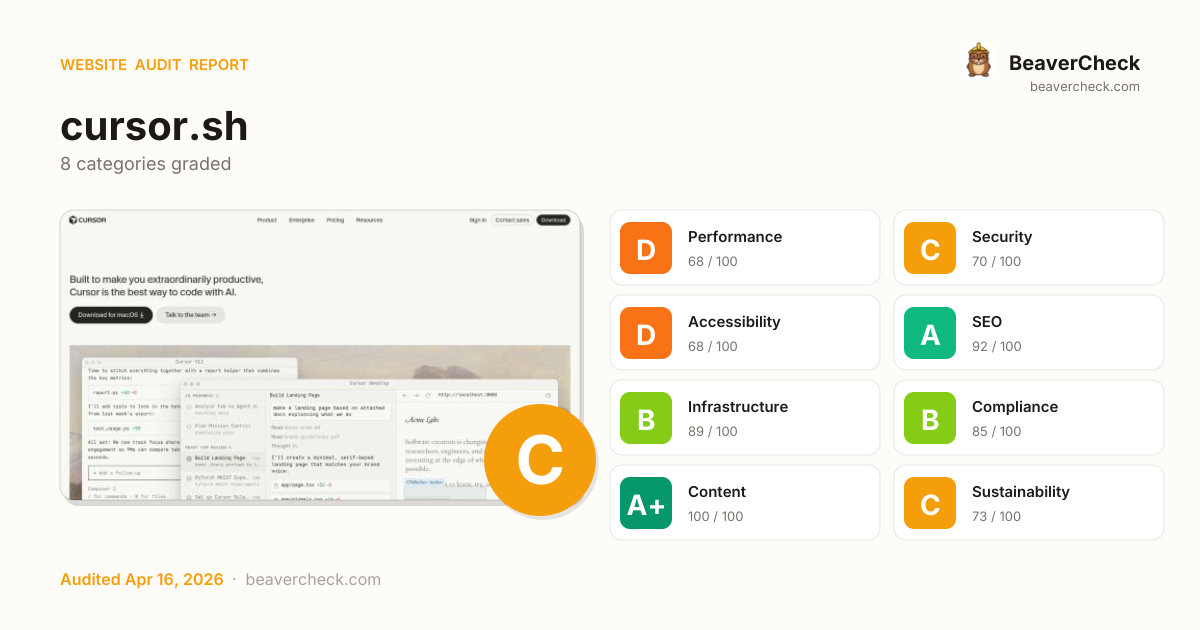This screenshot has height=630, width=1200.
Task: Select the green A SEO badge
Action: click(x=930, y=333)
